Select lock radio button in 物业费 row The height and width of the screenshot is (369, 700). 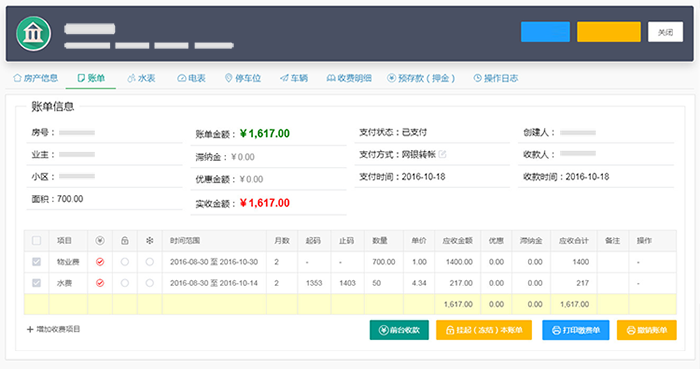tap(125, 262)
